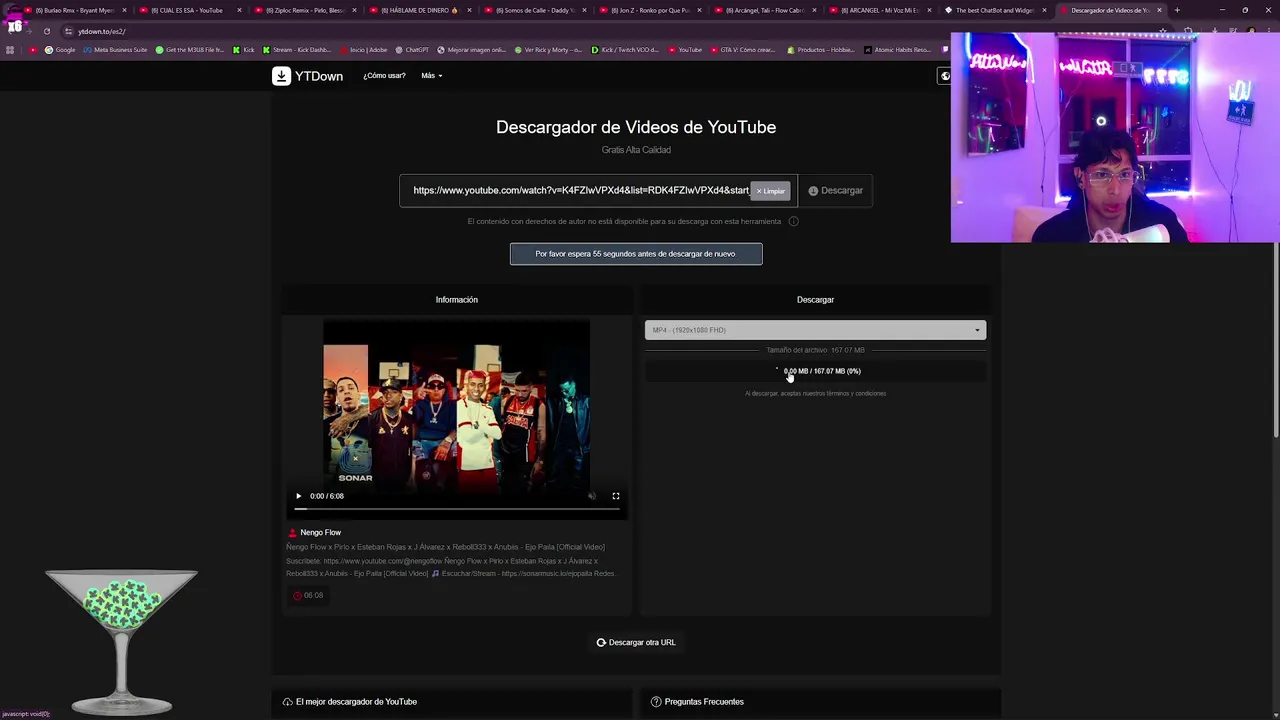Click 'El mejor descargador de YouTube' heading
This screenshot has height=720, width=1280.
tap(356, 702)
